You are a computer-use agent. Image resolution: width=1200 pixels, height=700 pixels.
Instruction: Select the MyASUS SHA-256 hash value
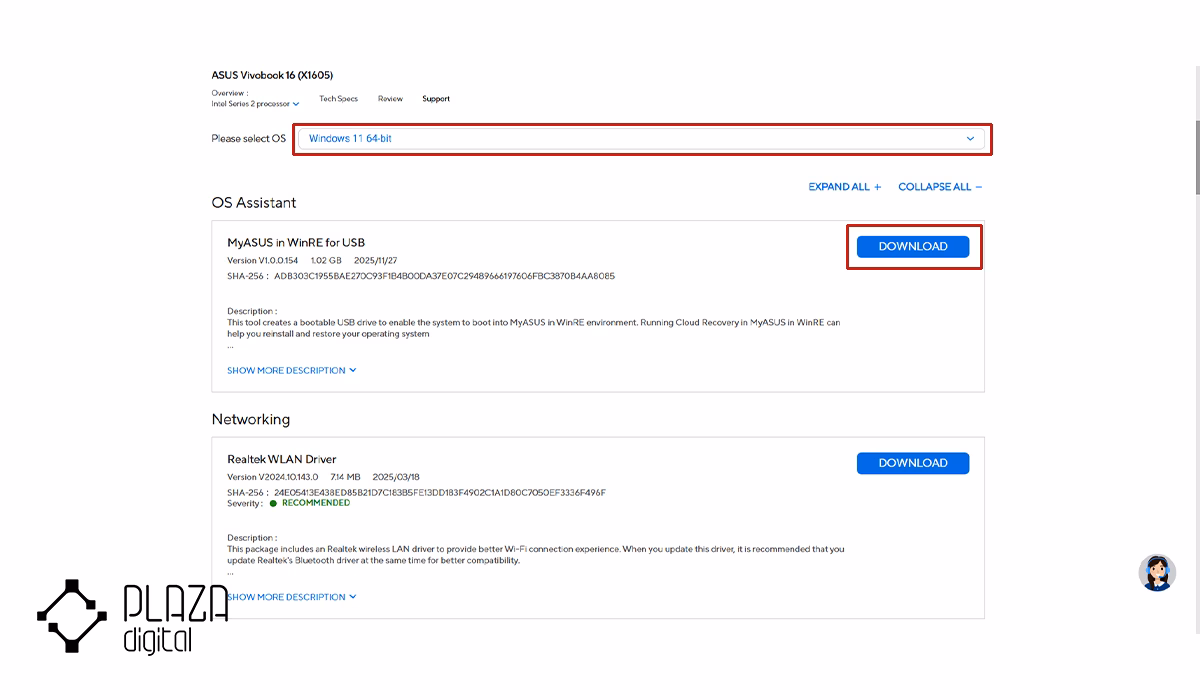pos(444,276)
